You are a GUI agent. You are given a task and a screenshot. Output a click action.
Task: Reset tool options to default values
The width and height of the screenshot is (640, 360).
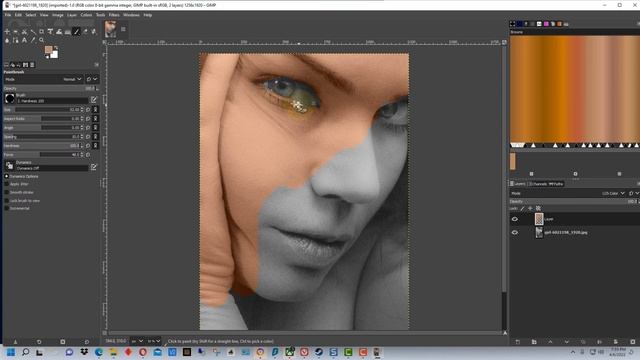pyautogui.click(x=87, y=342)
